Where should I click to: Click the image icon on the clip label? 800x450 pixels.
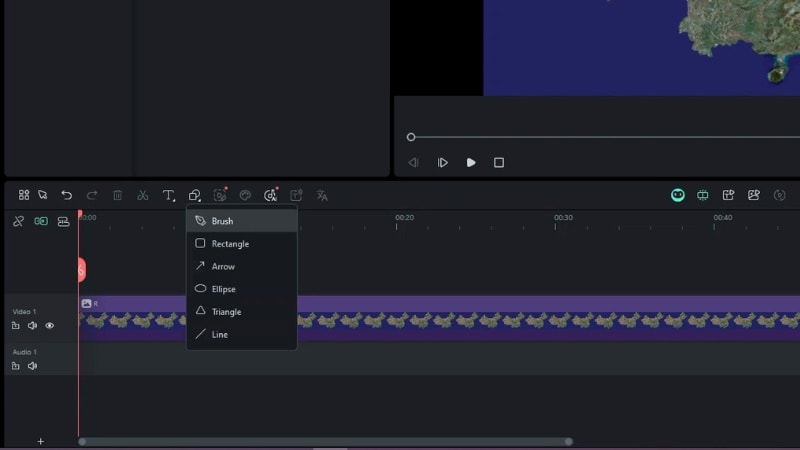86,304
